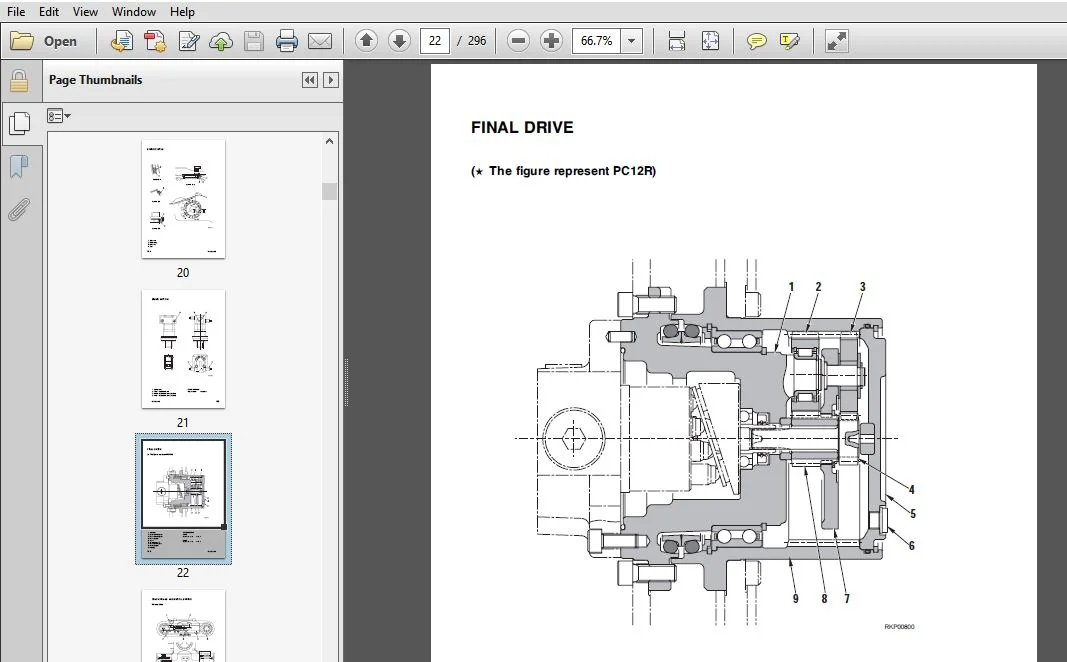The width and height of the screenshot is (1067, 662).
Task: Open the Window menu
Action: tap(133, 12)
